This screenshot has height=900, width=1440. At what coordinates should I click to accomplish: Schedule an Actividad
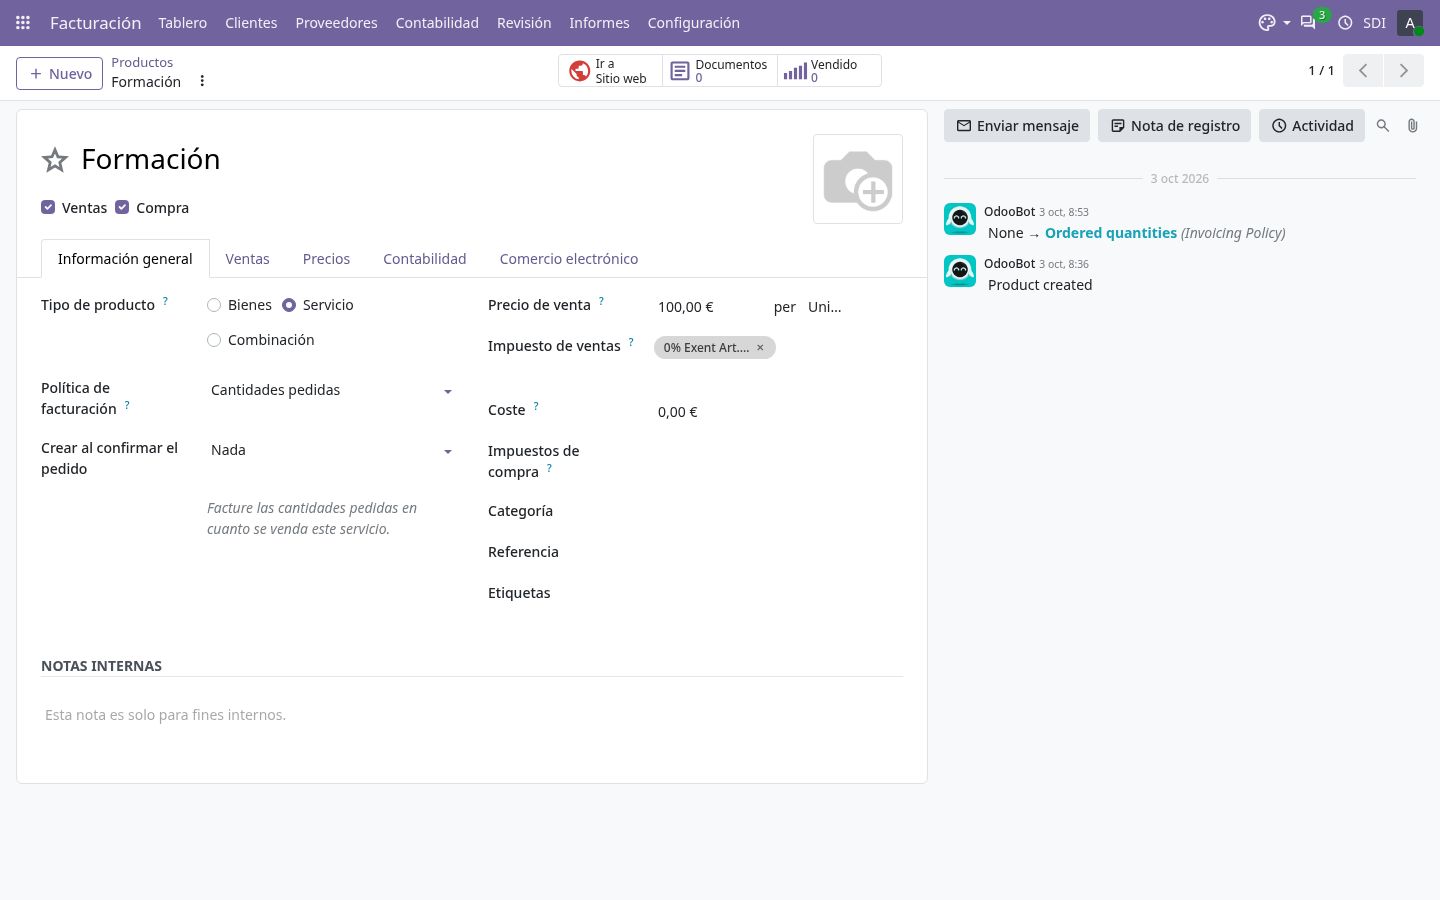point(1312,126)
